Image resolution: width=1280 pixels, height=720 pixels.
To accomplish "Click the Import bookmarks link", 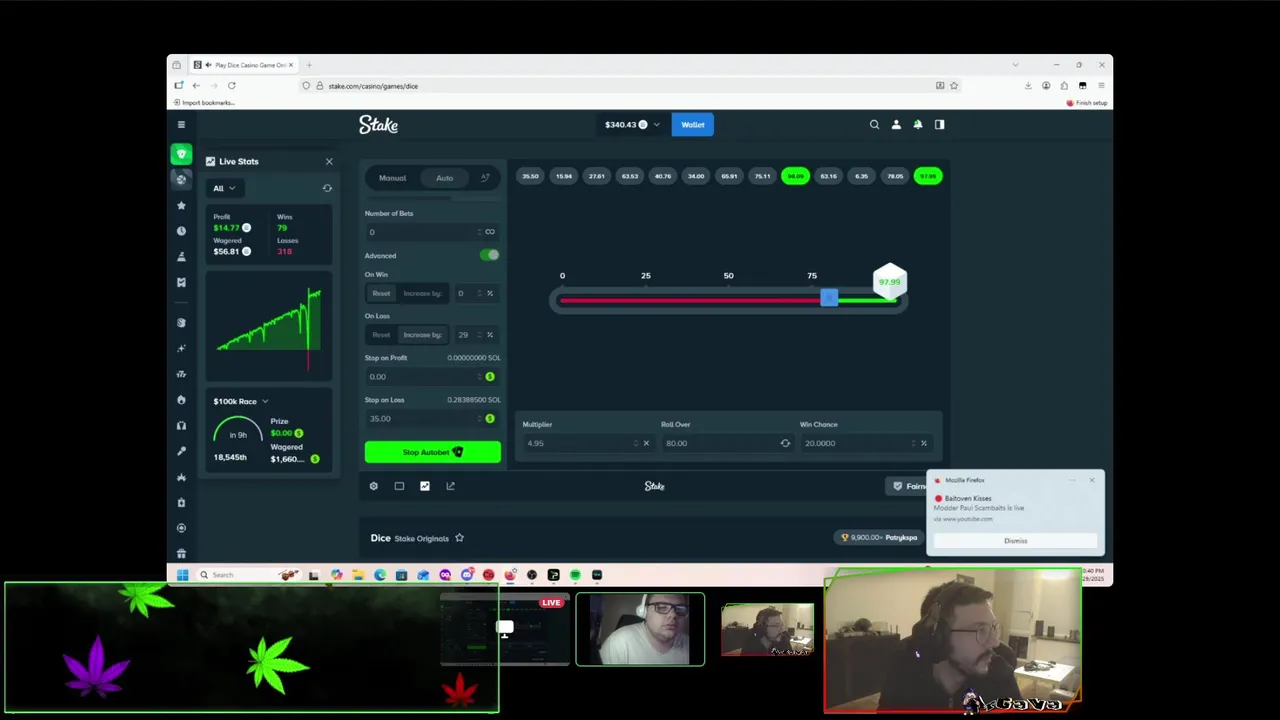I will point(204,103).
